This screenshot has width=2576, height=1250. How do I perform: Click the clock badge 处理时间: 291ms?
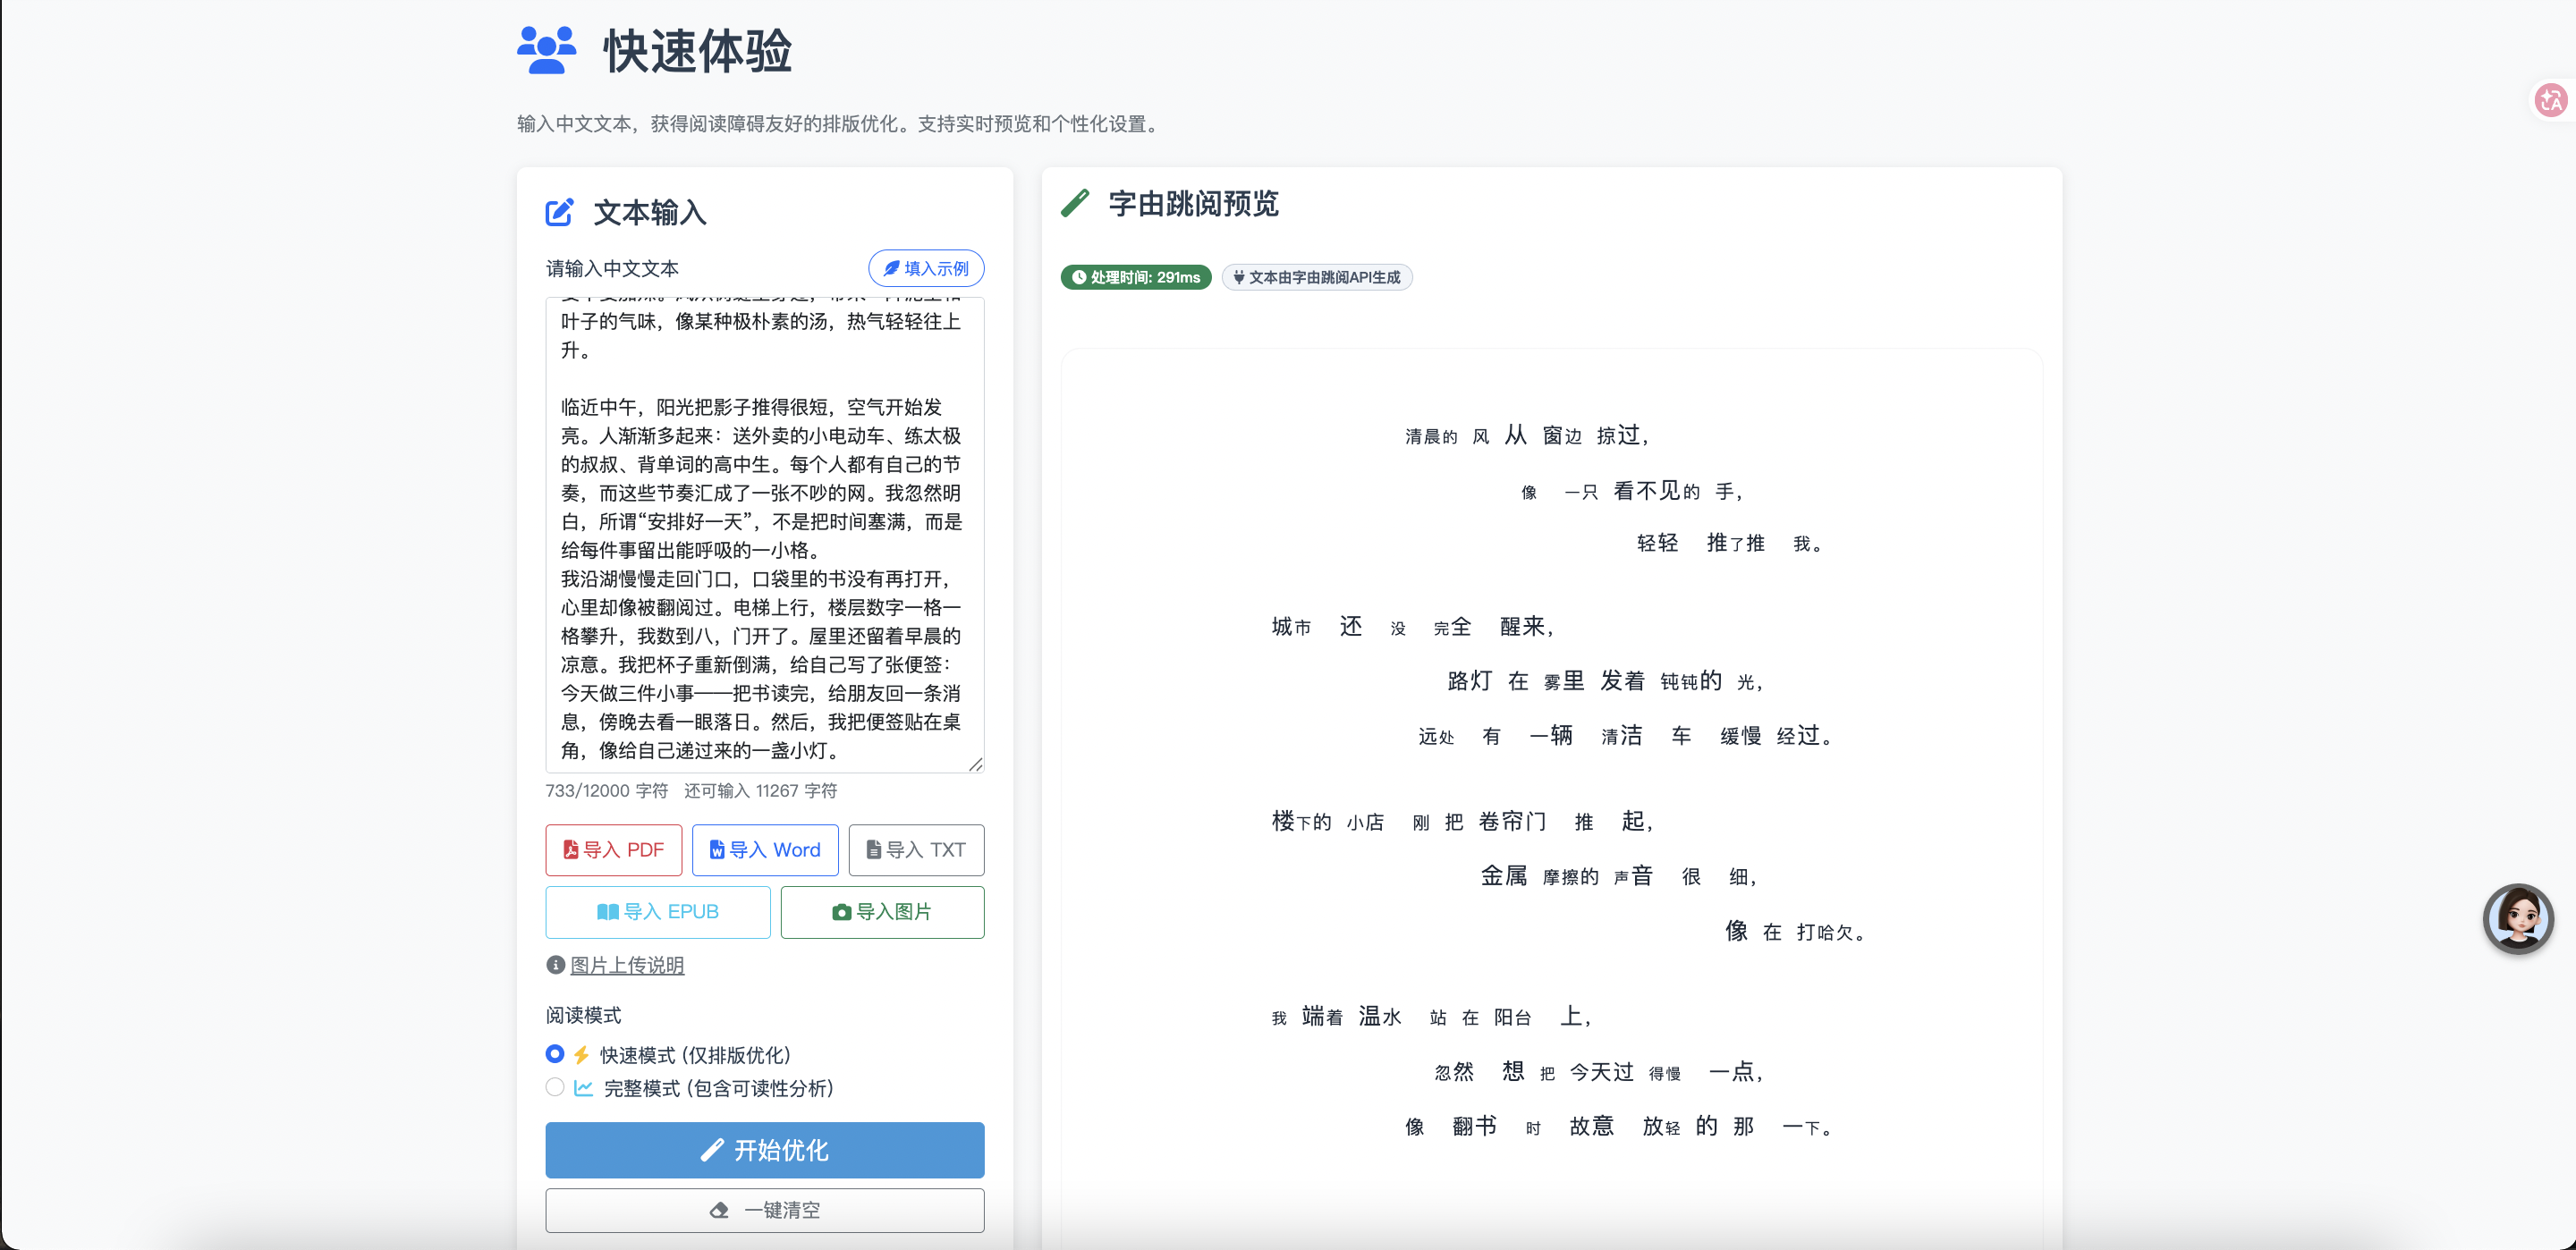tap(1136, 277)
